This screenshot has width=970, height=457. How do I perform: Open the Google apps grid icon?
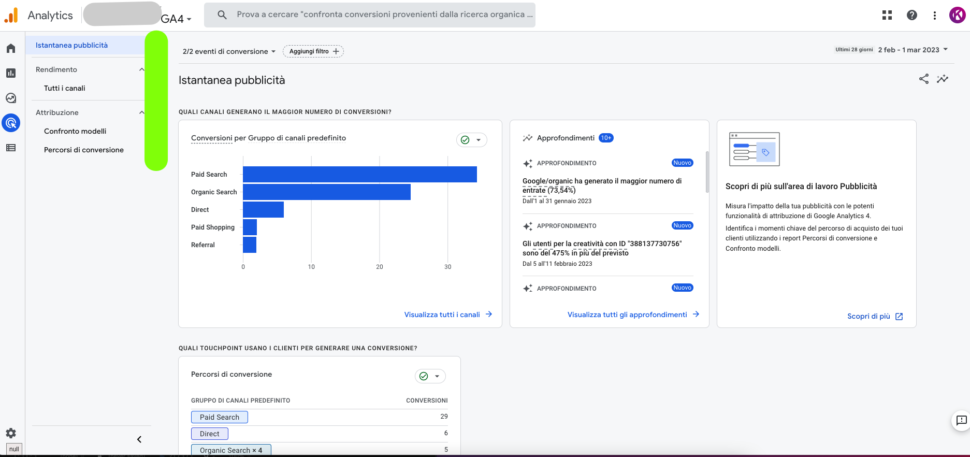tap(887, 15)
